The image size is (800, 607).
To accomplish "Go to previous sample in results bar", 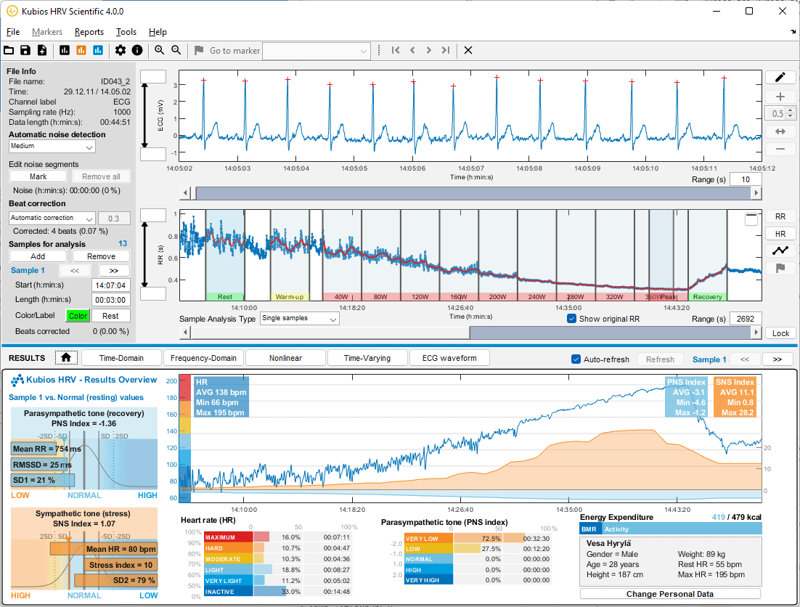I will coord(745,359).
